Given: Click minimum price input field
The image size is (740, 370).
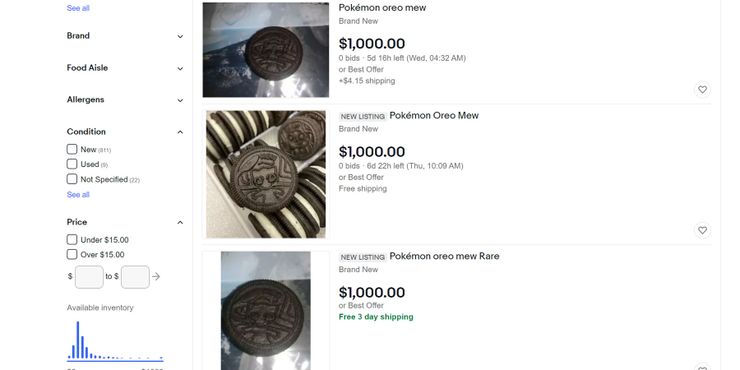Looking at the screenshot, I should [x=89, y=277].
